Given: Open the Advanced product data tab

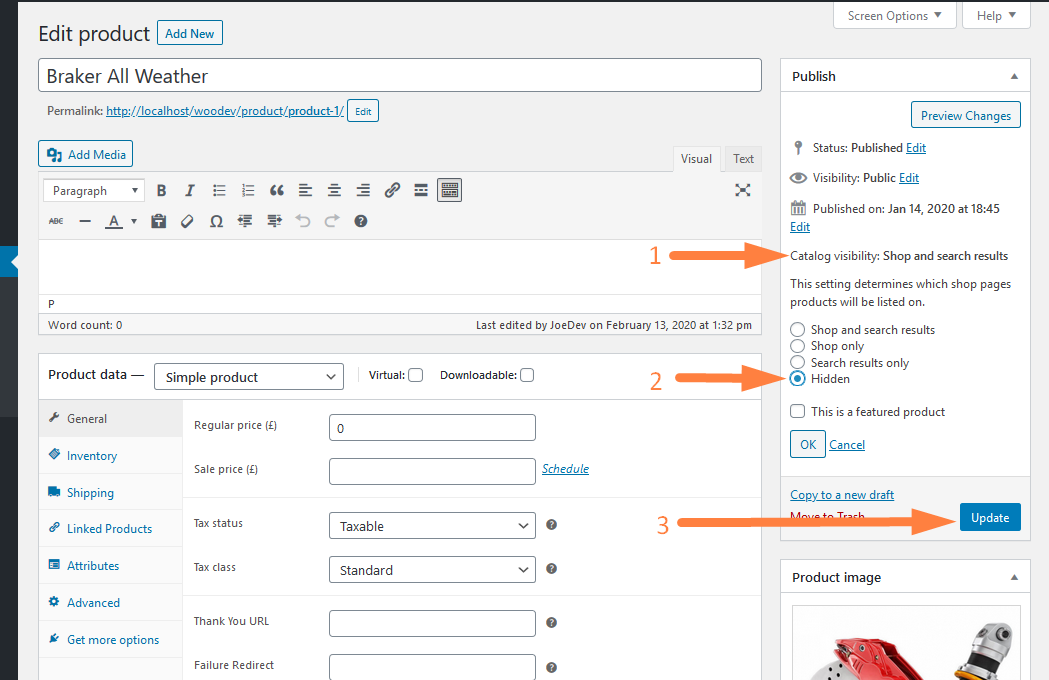Looking at the screenshot, I should [x=110, y=602].
